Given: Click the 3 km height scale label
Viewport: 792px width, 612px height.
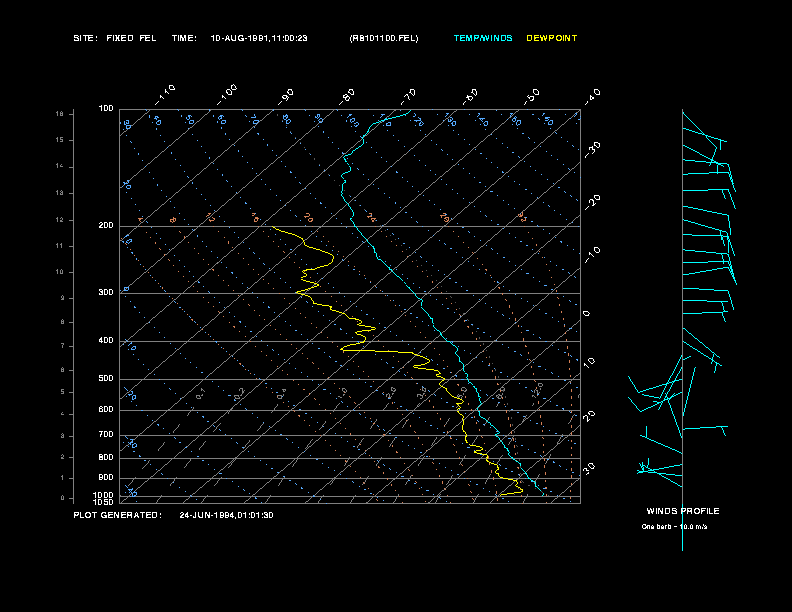Looking at the screenshot, I should 63,435.
